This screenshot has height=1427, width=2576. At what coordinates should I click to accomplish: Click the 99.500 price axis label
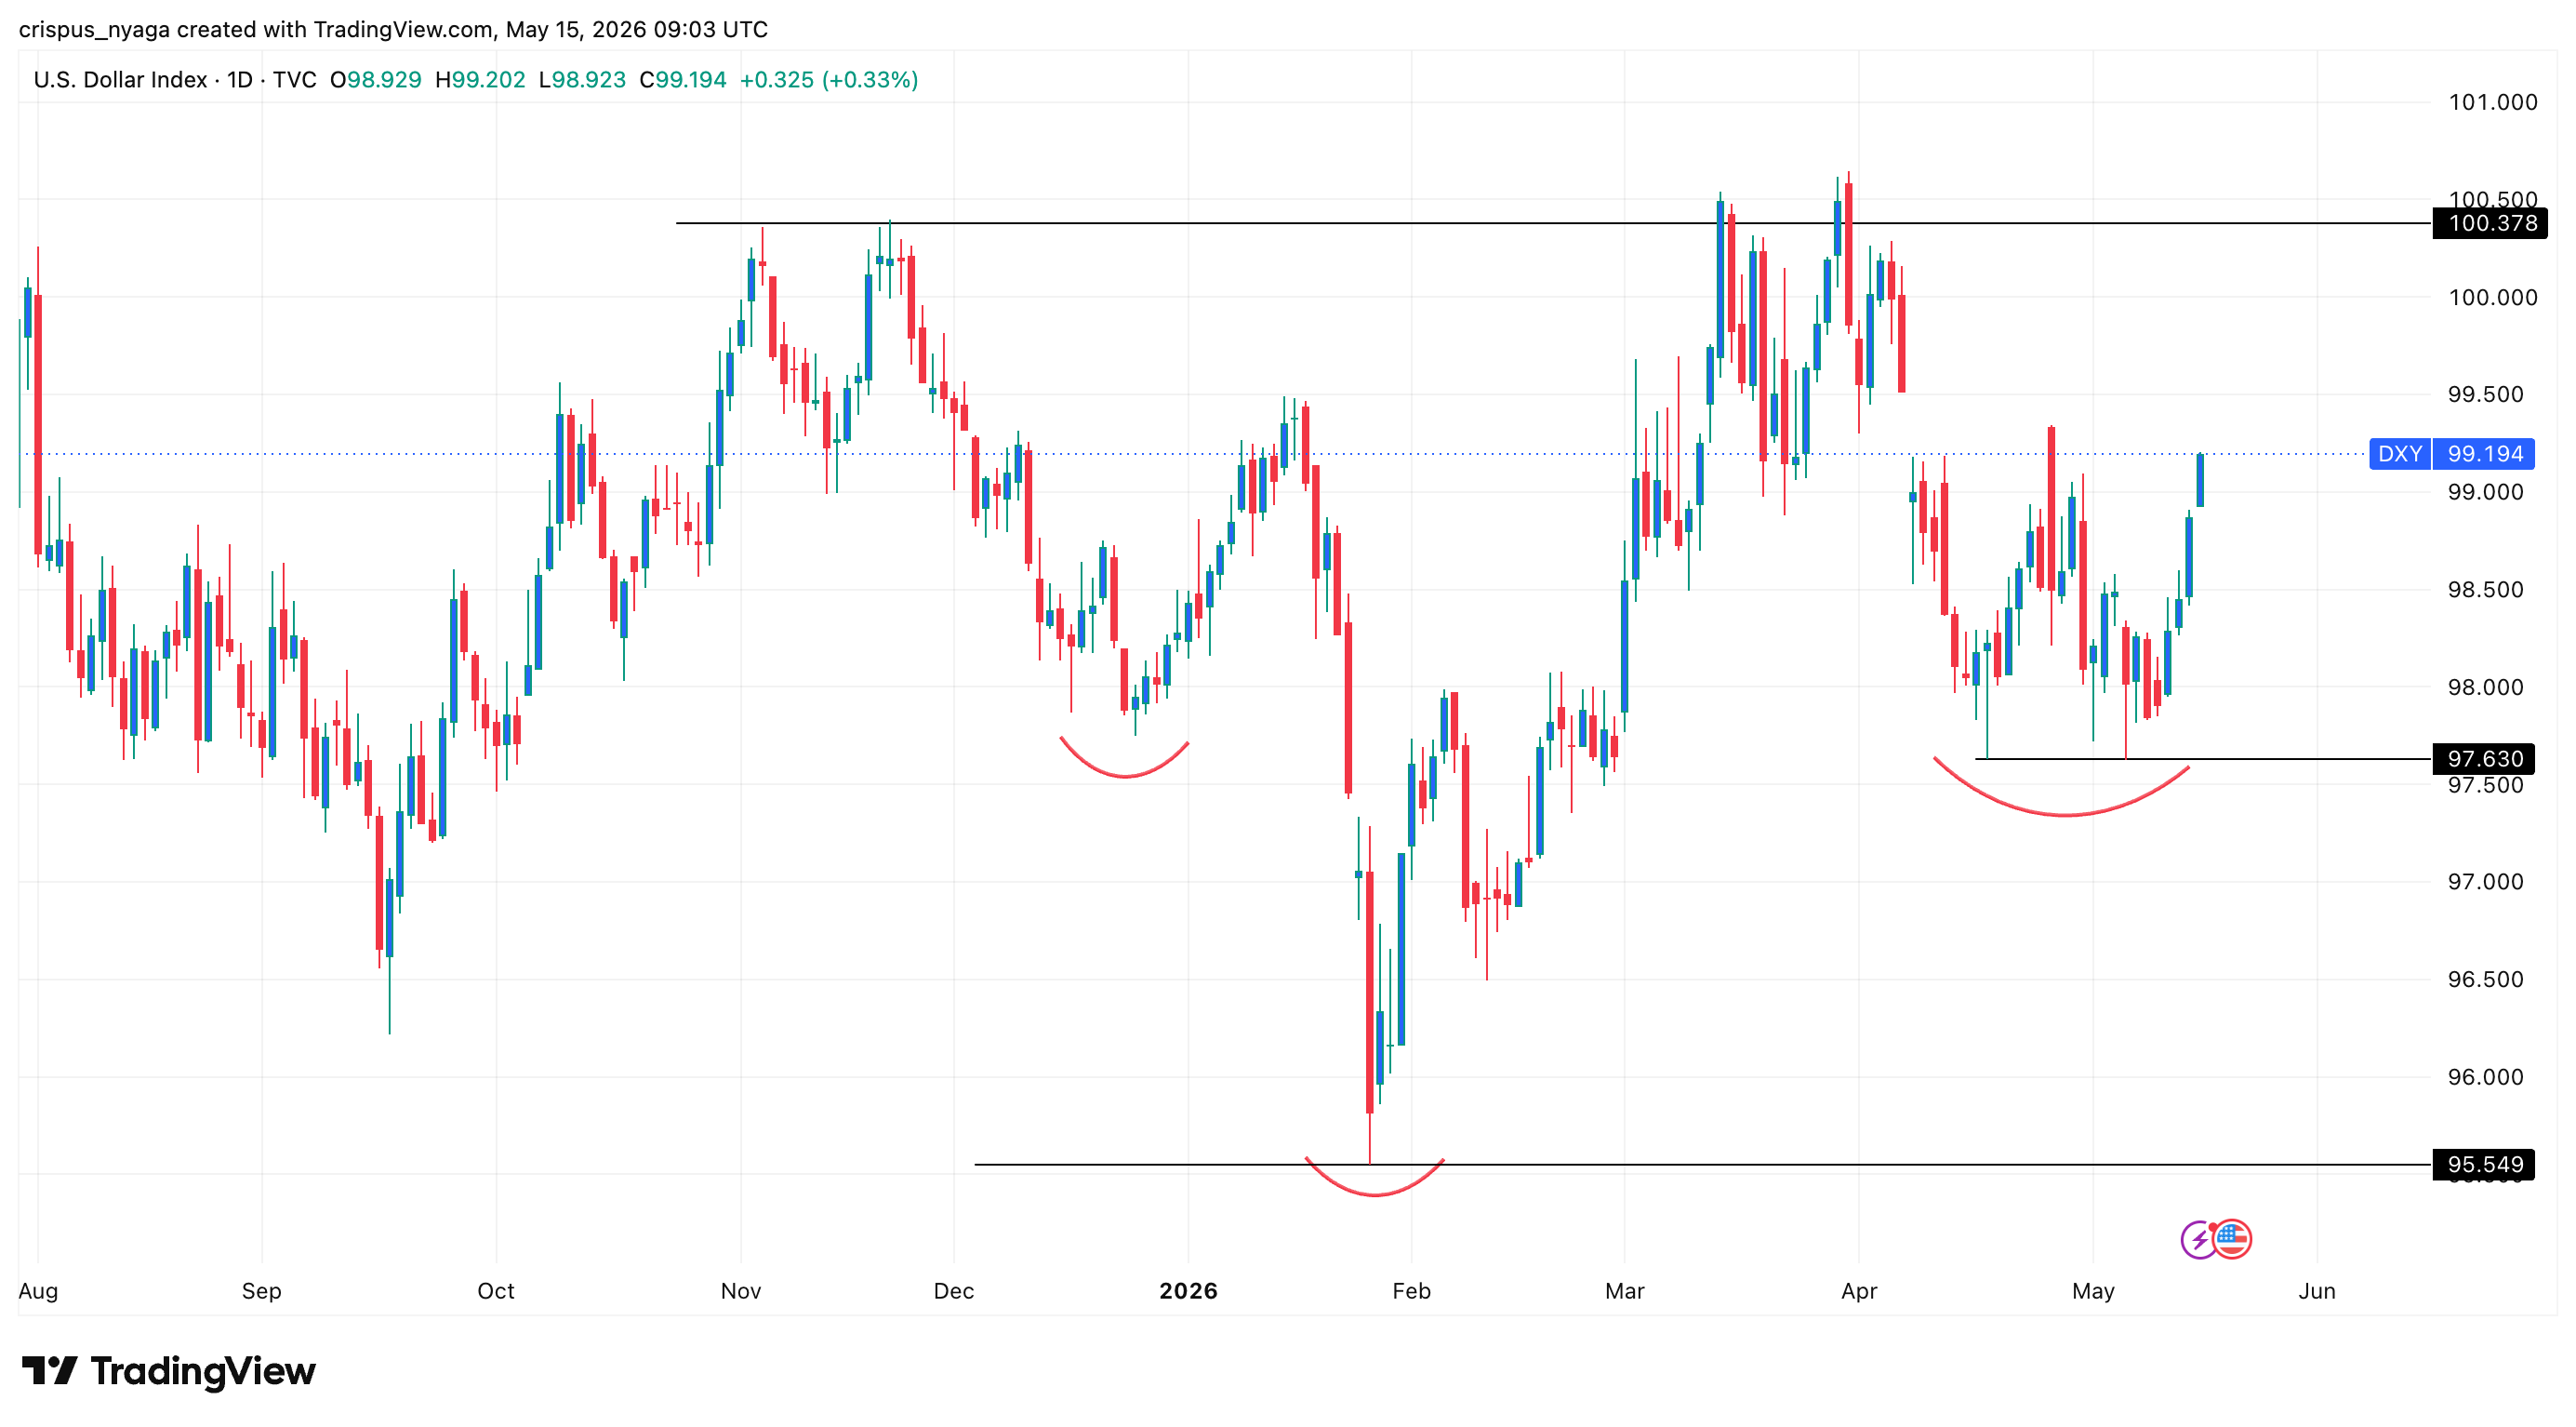tap(2485, 394)
